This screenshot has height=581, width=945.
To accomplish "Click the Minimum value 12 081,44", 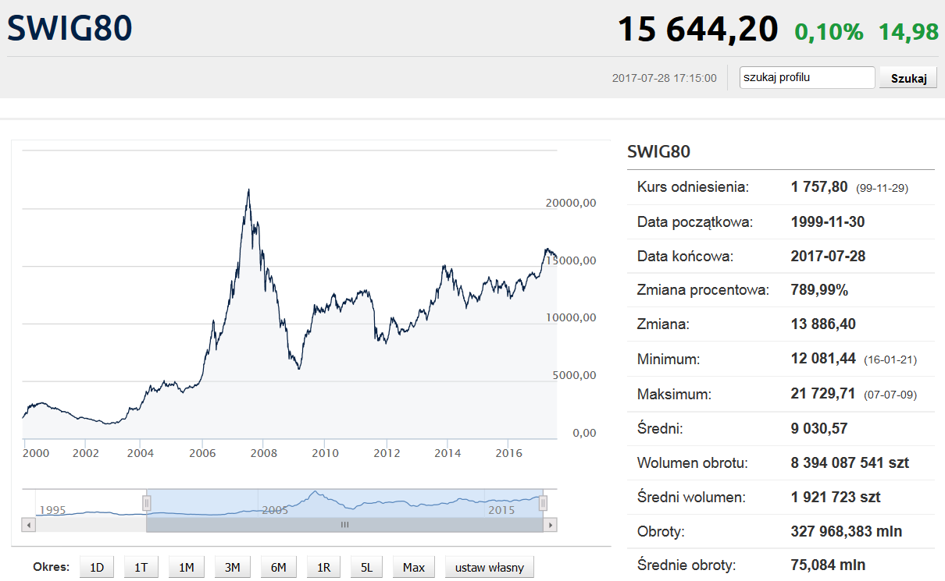I will coord(823,359).
